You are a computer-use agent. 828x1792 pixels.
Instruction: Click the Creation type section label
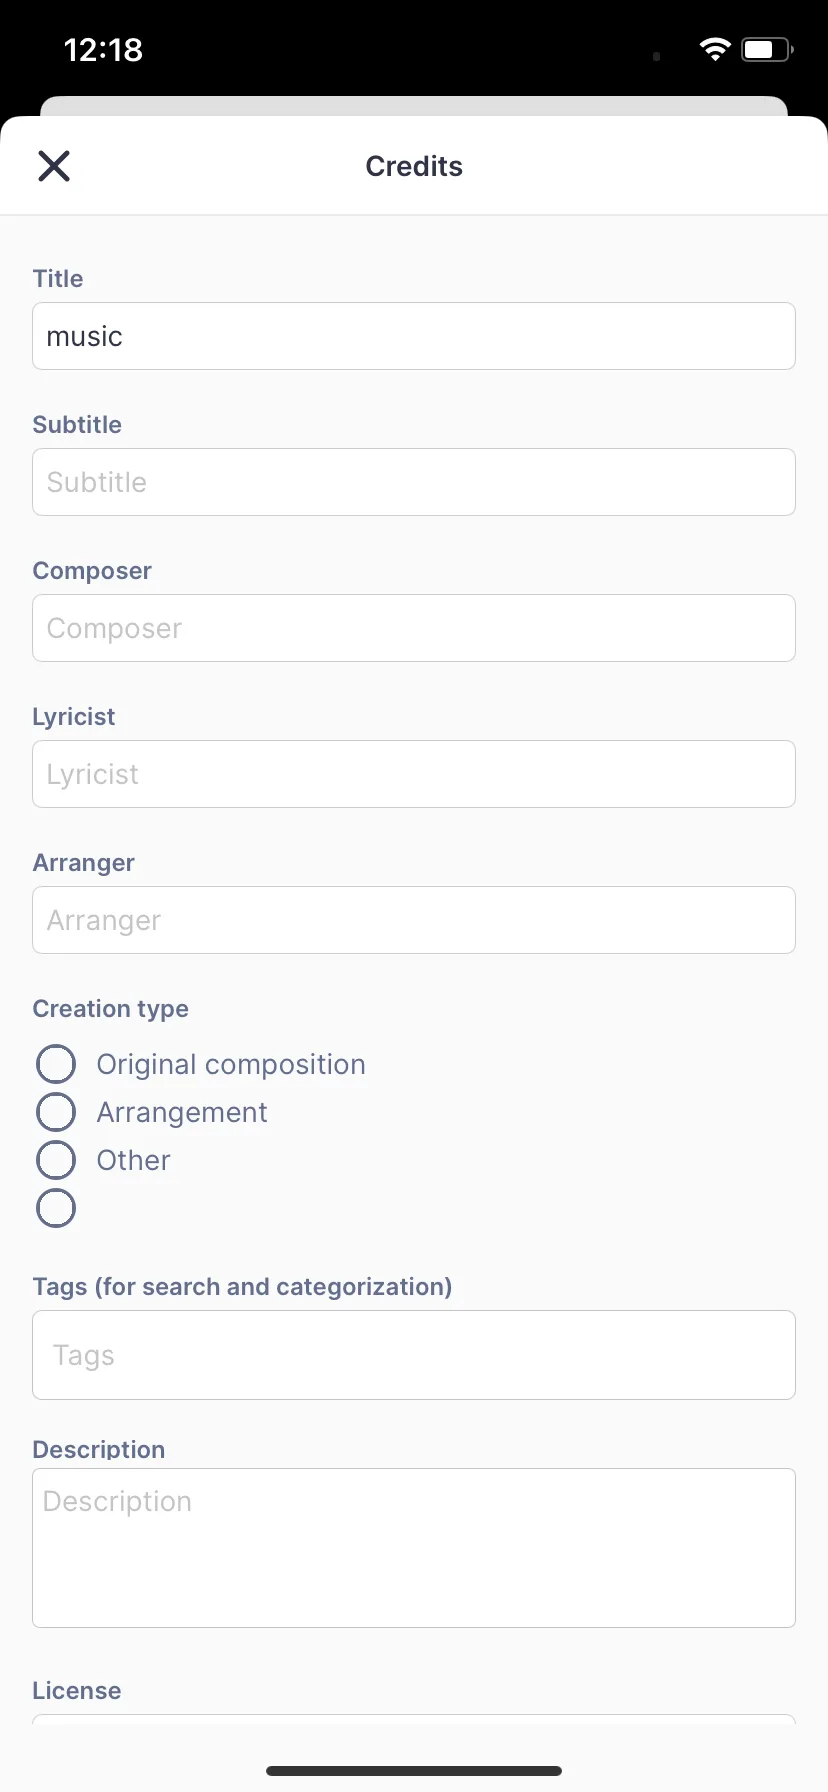pyautogui.click(x=111, y=1009)
